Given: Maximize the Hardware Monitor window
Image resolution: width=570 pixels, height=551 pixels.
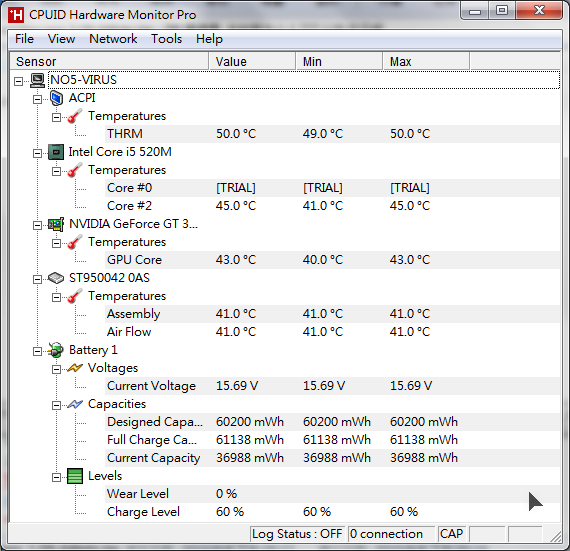Looking at the screenshot, I should (x=502, y=11).
